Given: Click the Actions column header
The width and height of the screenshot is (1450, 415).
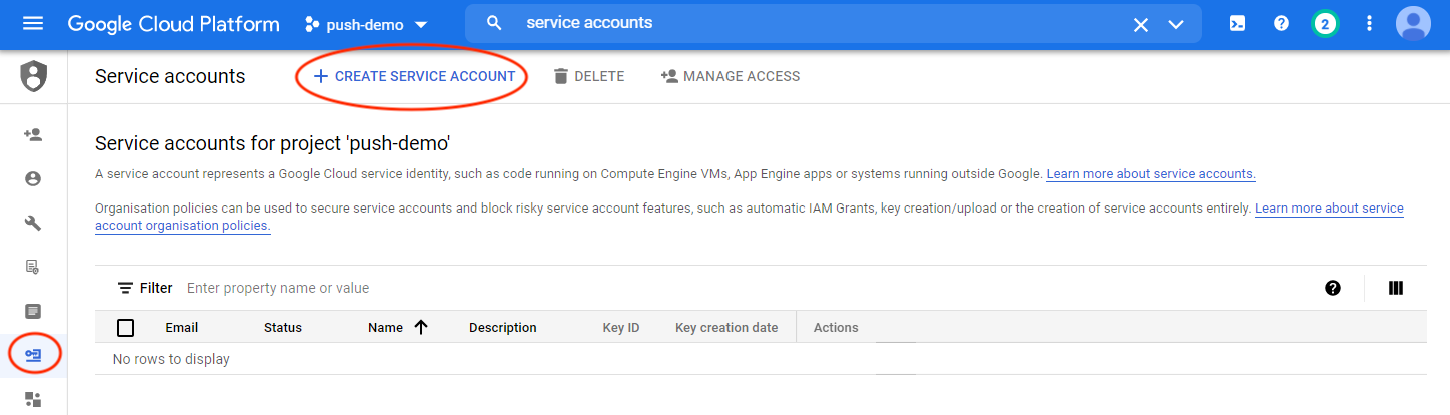Looking at the screenshot, I should (x=836, y=328).
